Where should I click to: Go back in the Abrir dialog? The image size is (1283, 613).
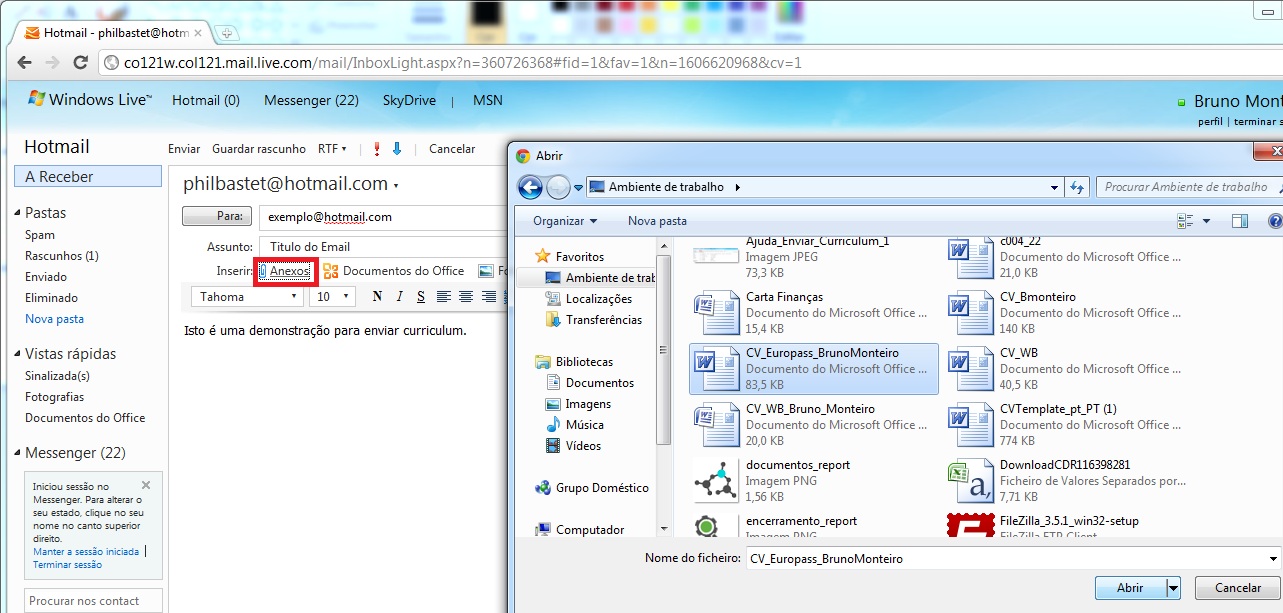pos(530,187)
